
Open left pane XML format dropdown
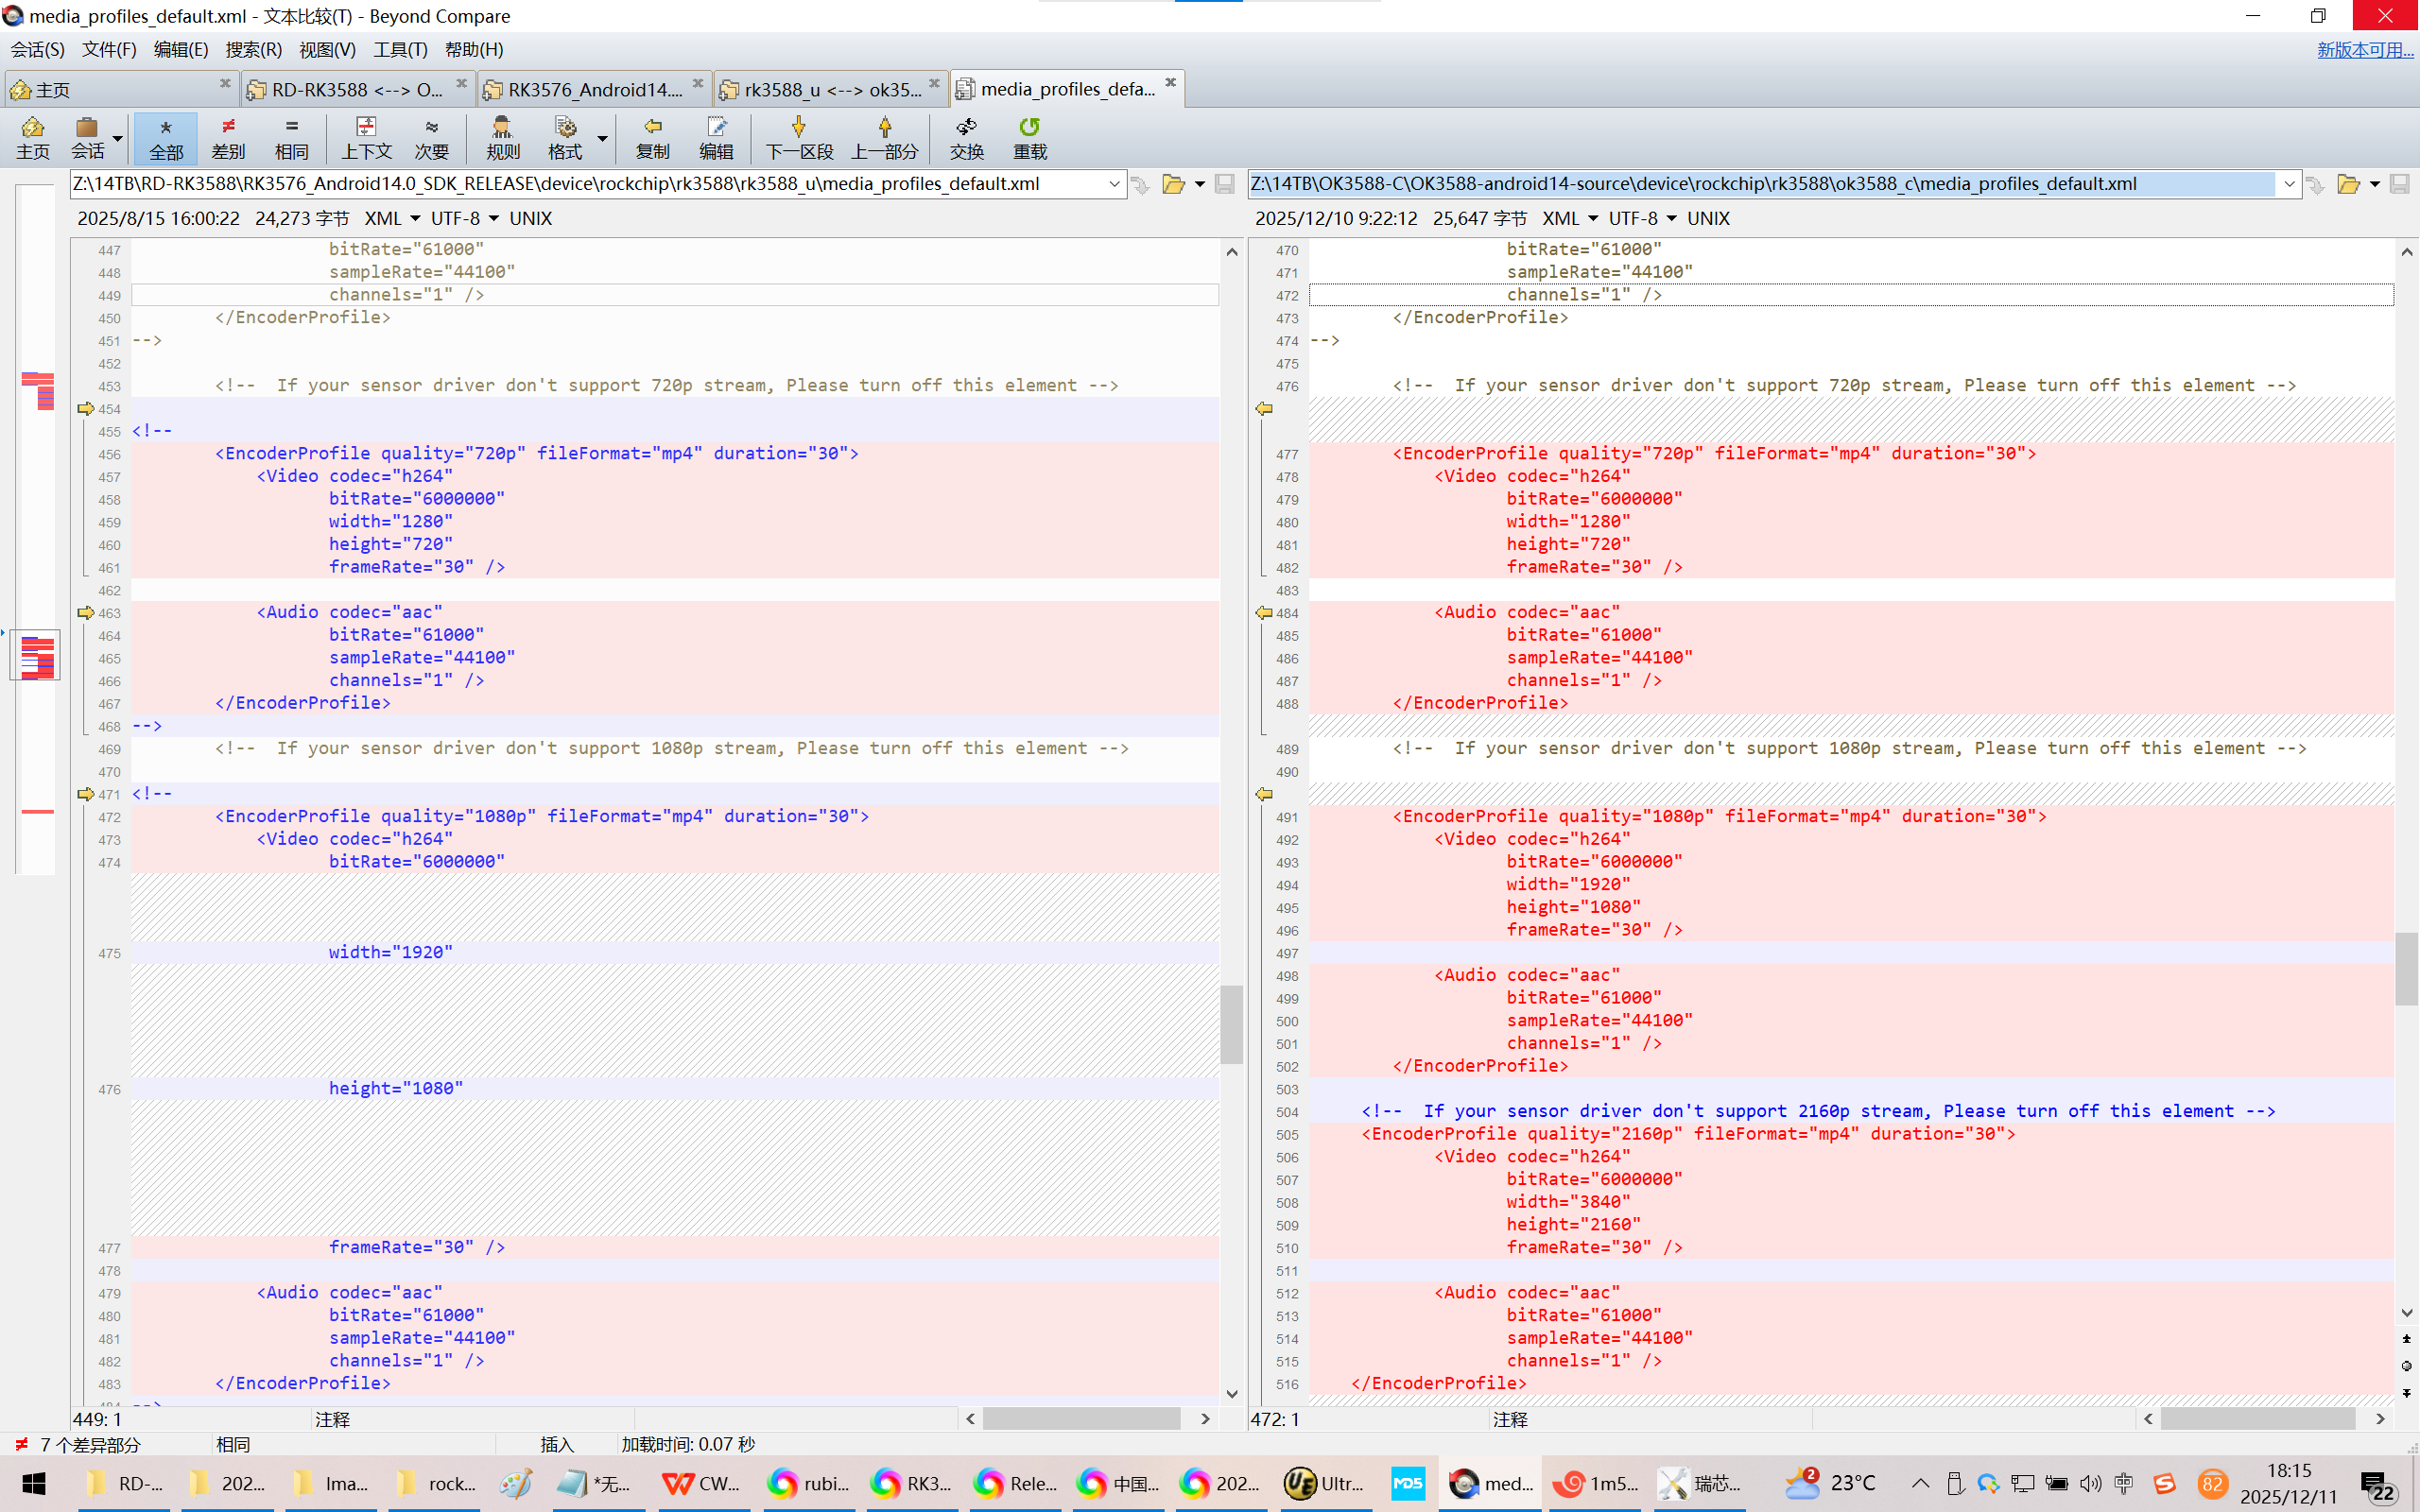(415, 219)
